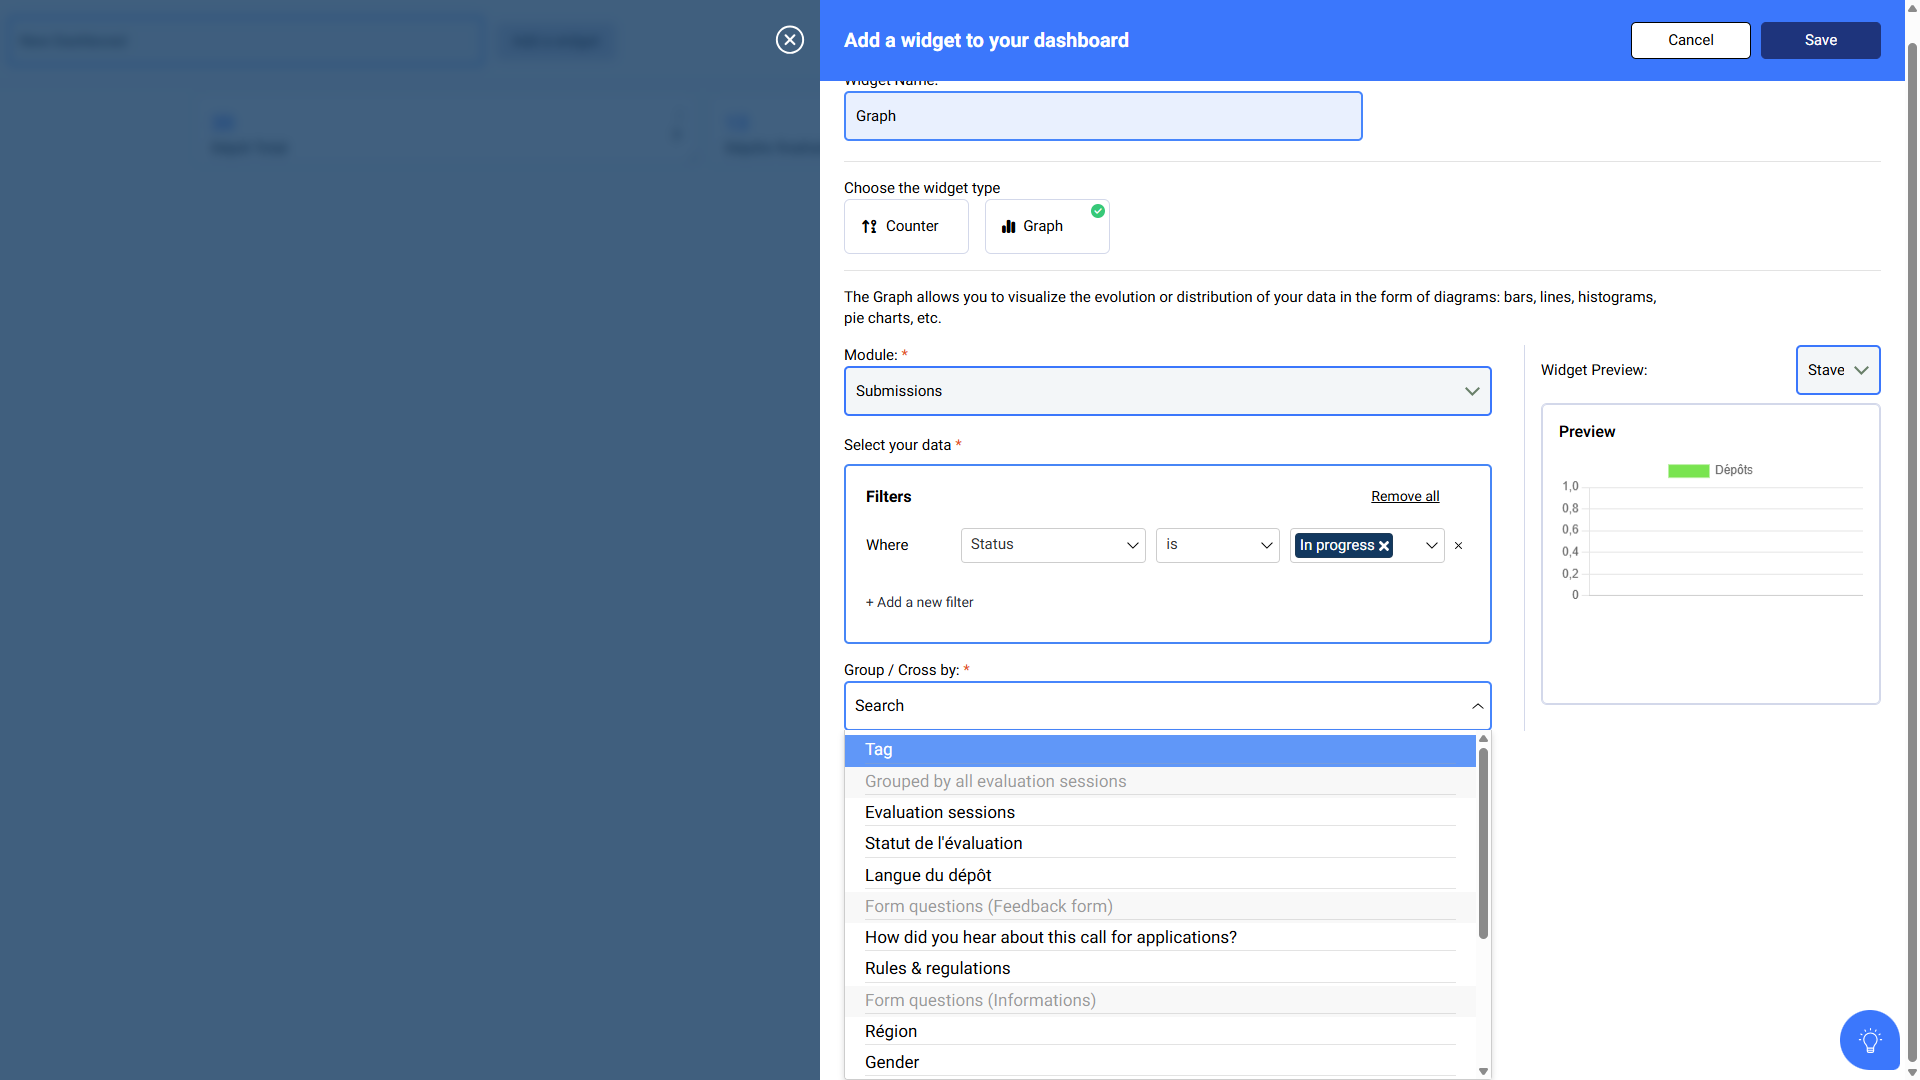
Task: Select Langue du dépôt option
Action: (x=927, y=875)
